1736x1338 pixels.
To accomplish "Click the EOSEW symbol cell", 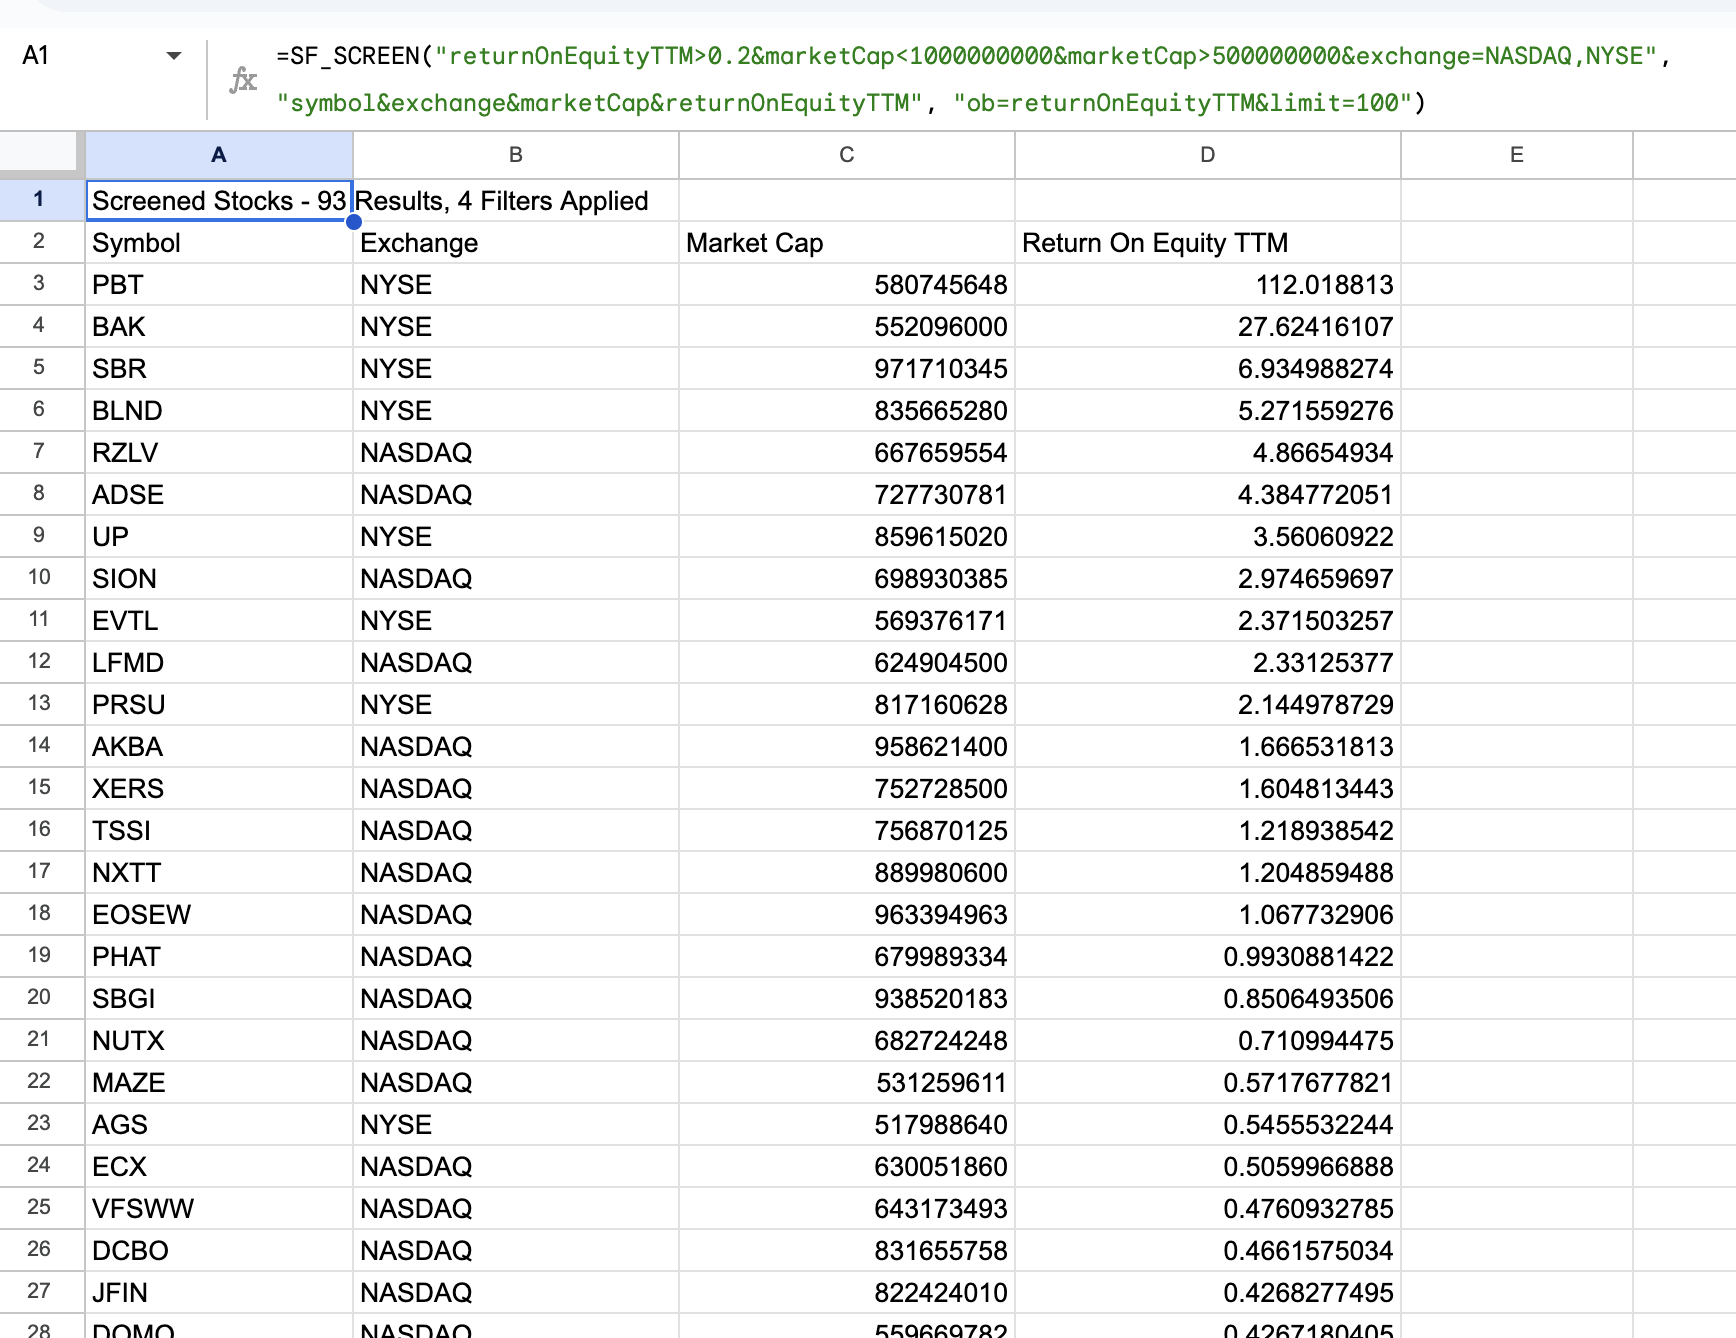I will click(219, 915).
